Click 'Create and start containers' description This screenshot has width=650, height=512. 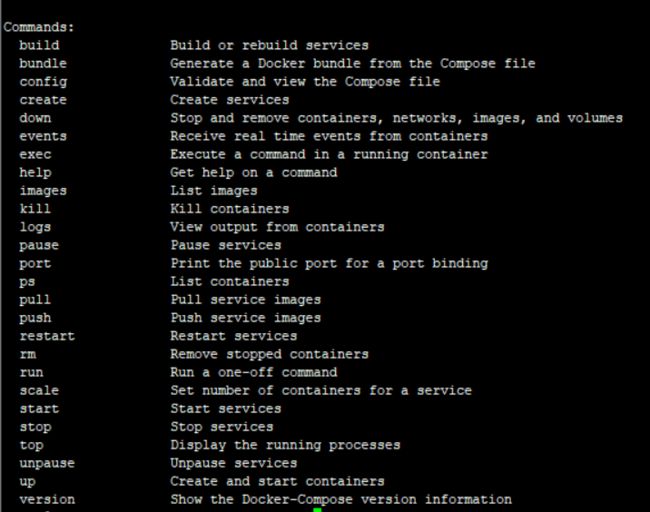[277, 481]
